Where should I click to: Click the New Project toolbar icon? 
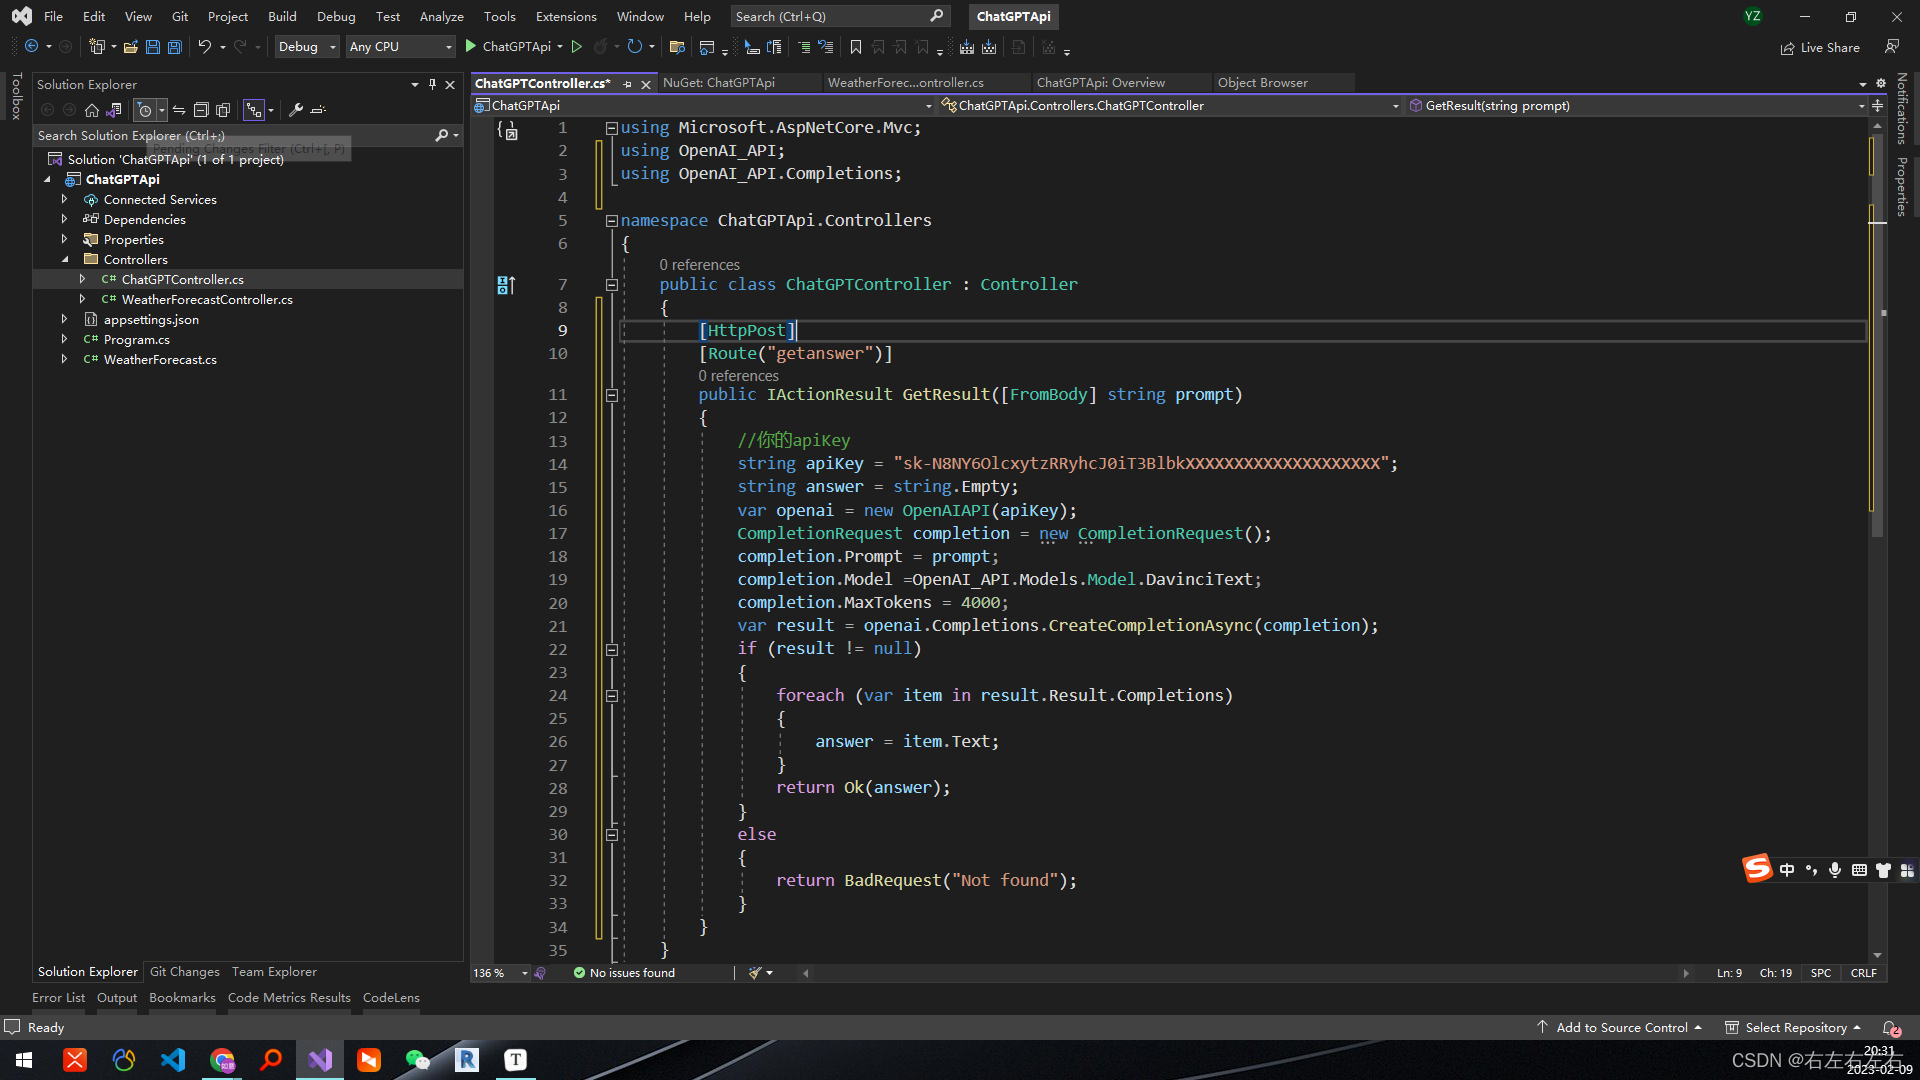coord(97,47)
